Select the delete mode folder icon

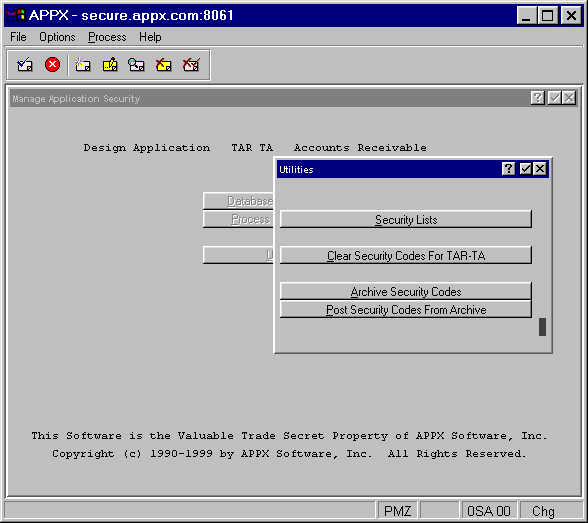[164, 64]
